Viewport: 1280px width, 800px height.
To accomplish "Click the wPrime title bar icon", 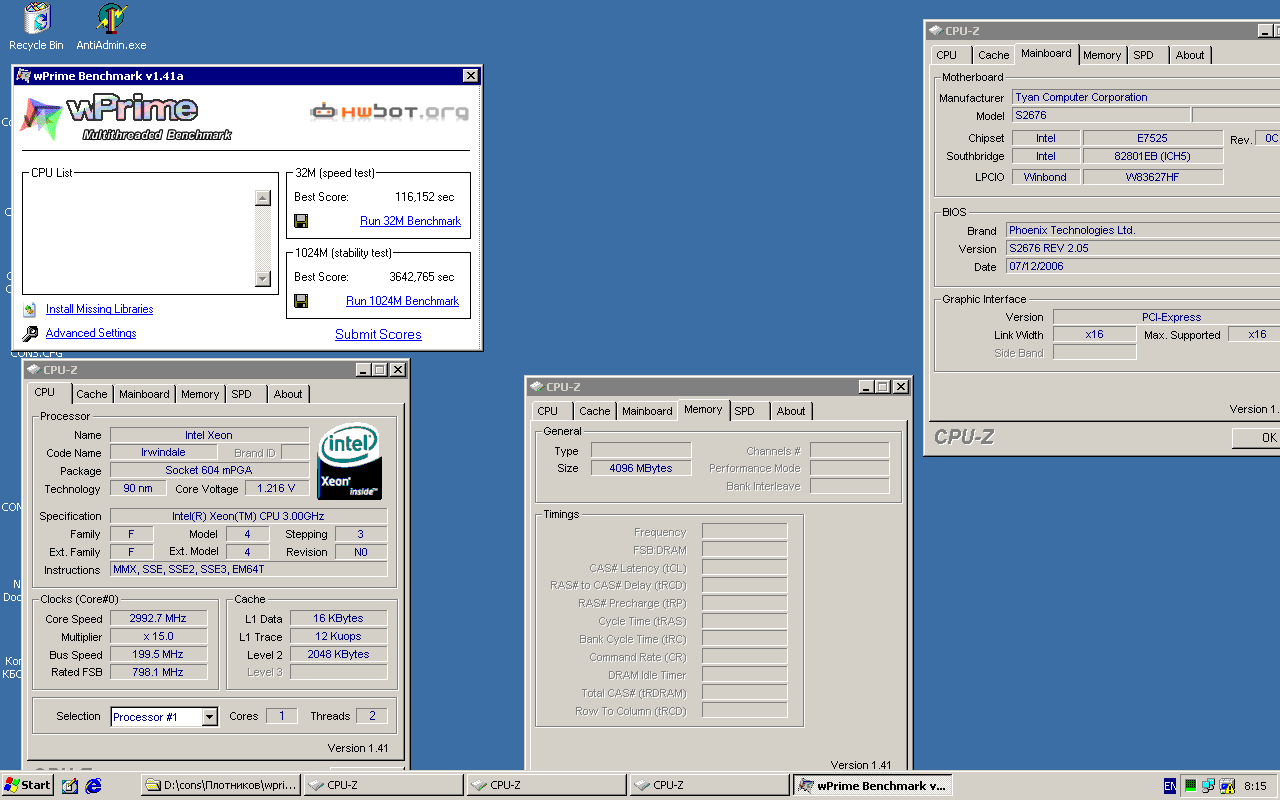I will pyautogui.click(x=24, y=76).
